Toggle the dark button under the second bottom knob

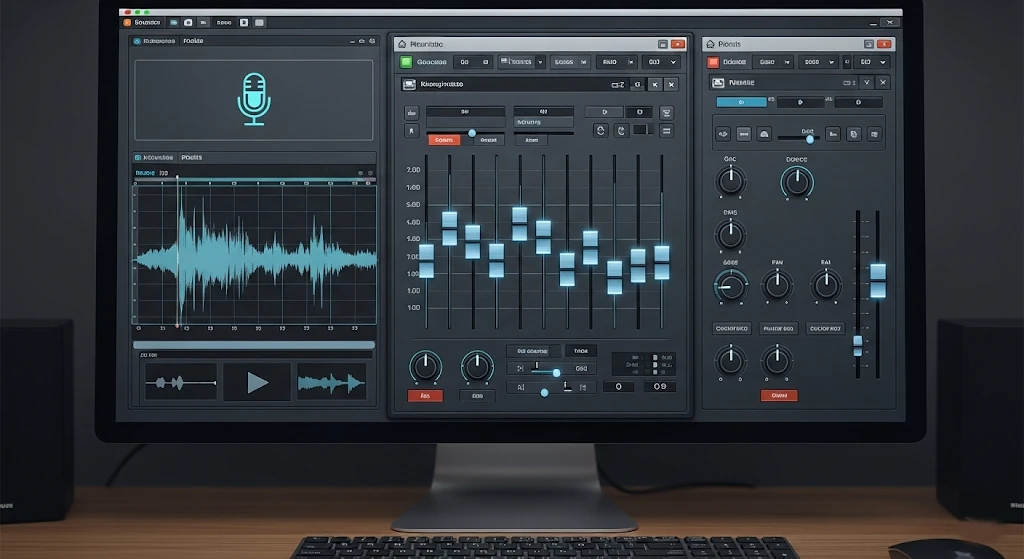477,396
